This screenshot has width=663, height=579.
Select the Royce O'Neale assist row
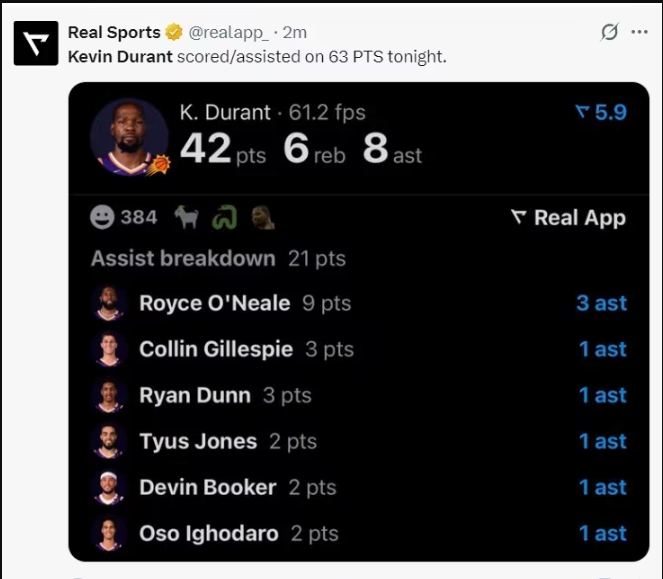pyautogui.click(x=358, y=303)
